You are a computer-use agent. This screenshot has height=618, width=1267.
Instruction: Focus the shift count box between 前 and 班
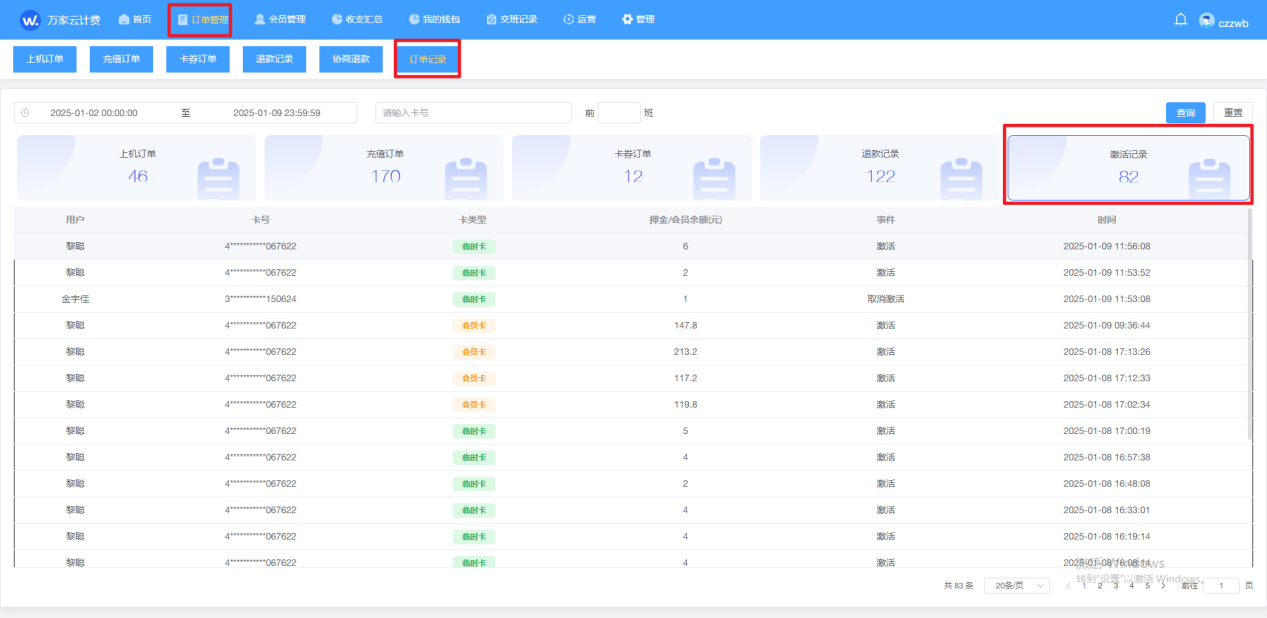619,113
